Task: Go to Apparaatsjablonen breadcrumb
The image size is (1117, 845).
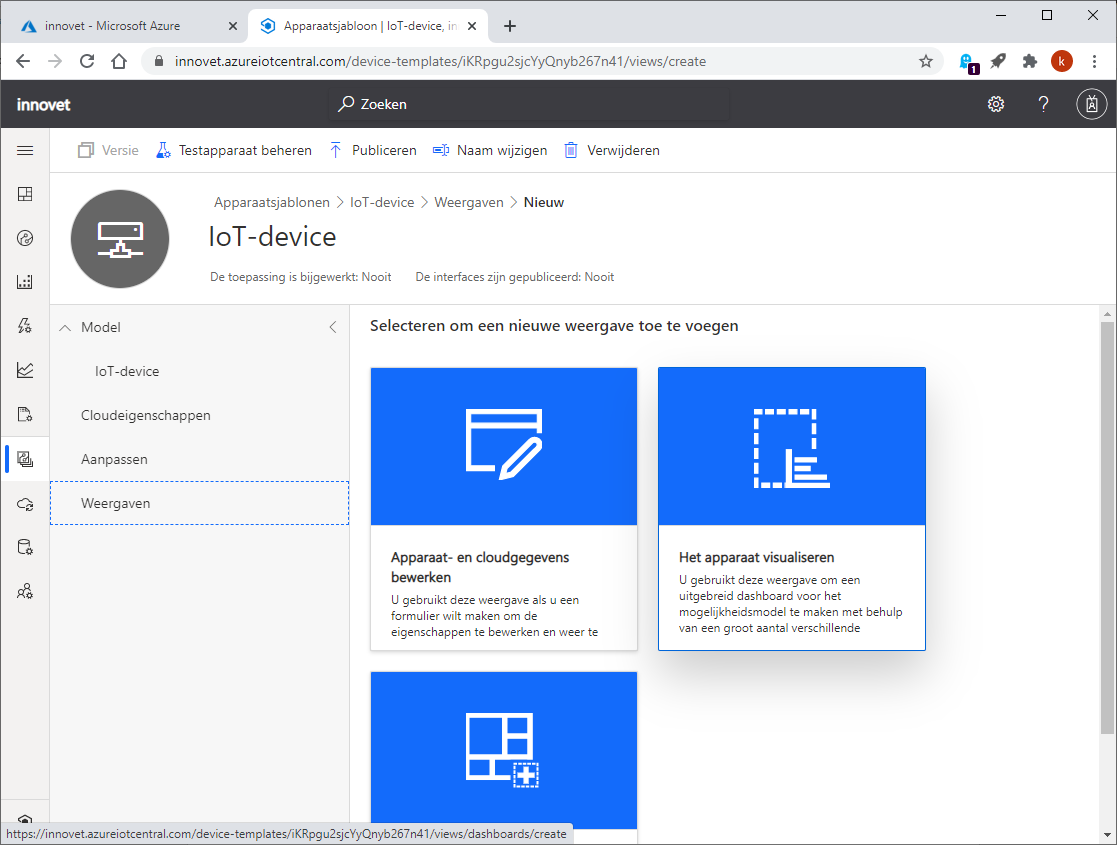Action: (x=271, y=202)
